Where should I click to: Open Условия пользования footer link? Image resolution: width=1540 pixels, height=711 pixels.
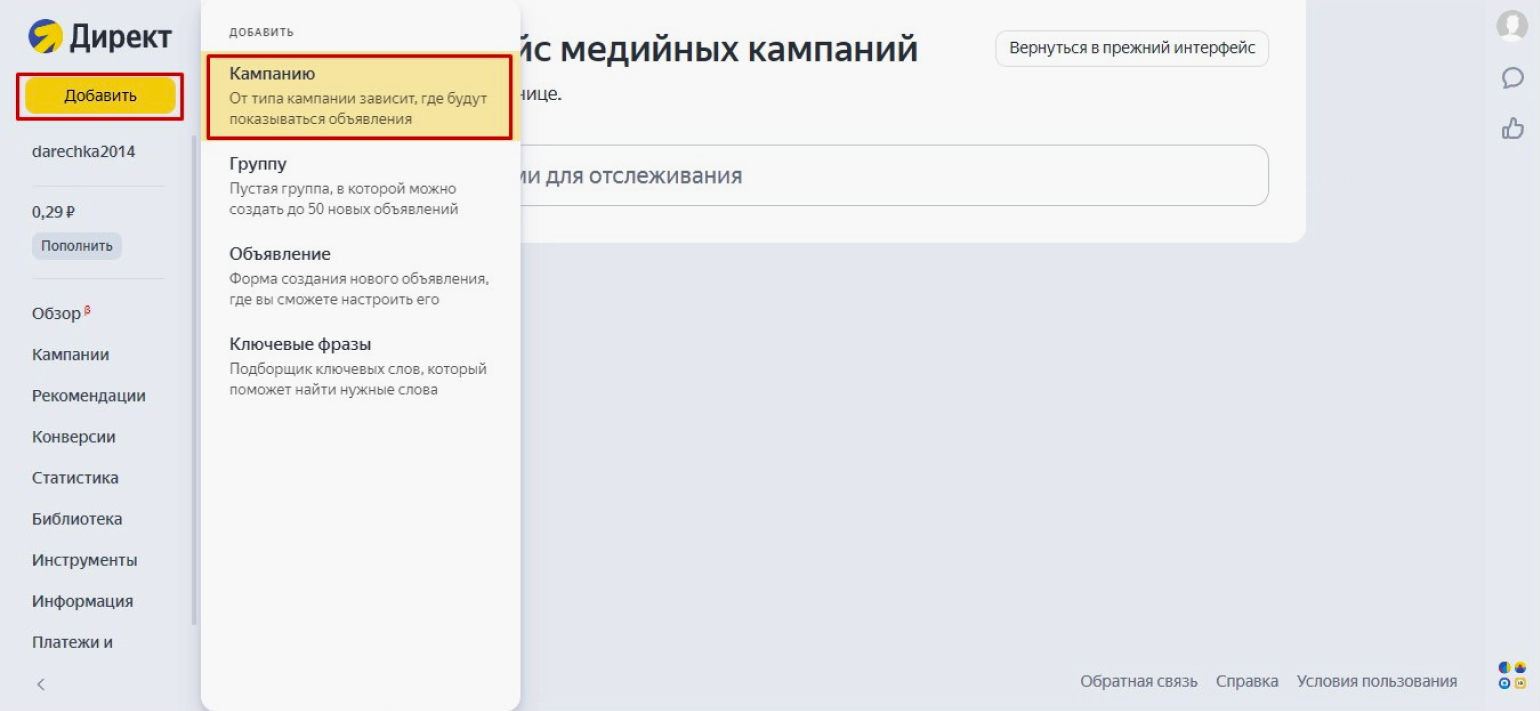1376,681
